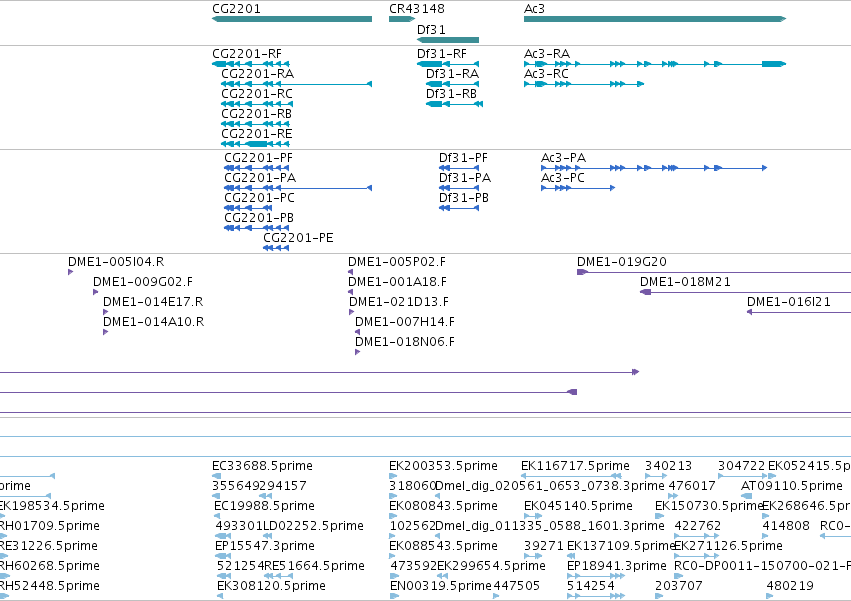
Task: Click the Ac3-PA protein label
Action: coord(563,158)
